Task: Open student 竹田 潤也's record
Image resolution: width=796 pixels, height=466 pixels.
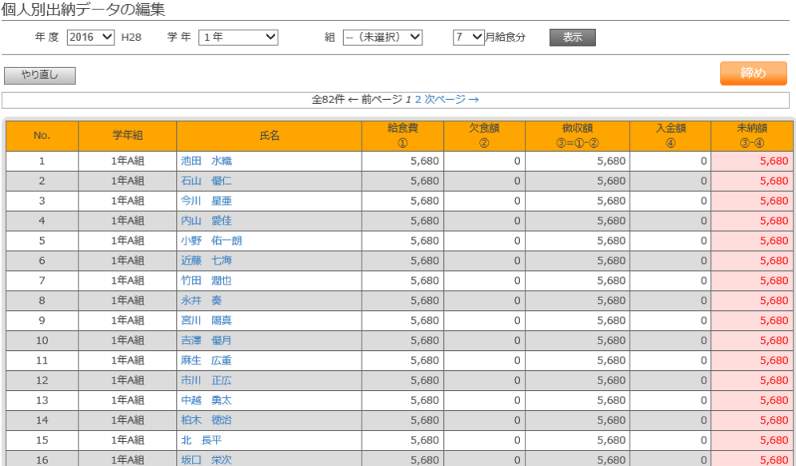Action: [206, 280]
